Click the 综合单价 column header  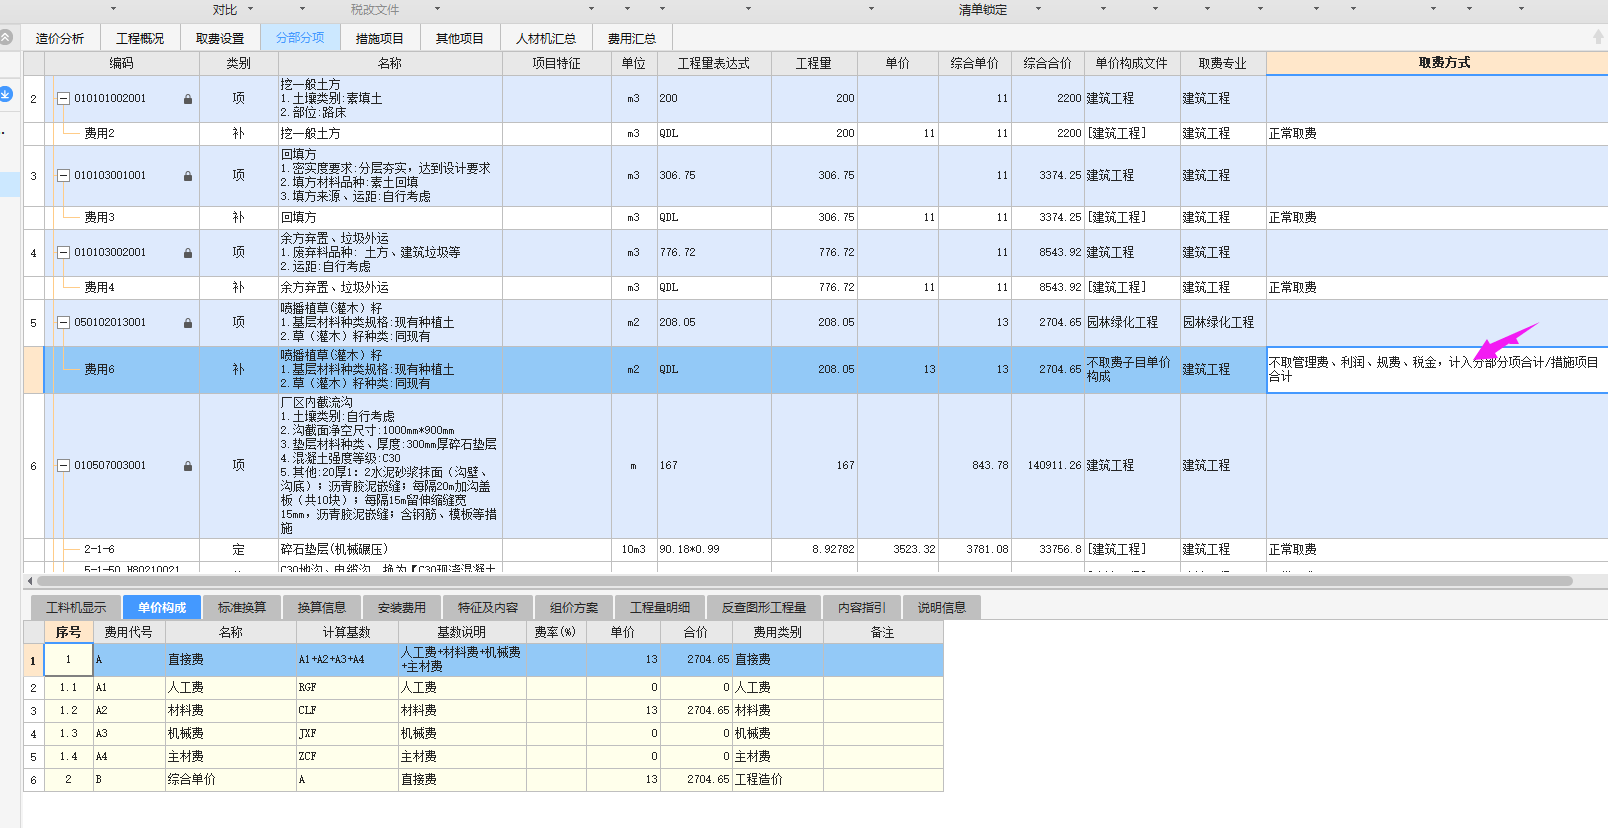(x=975, y=63)
